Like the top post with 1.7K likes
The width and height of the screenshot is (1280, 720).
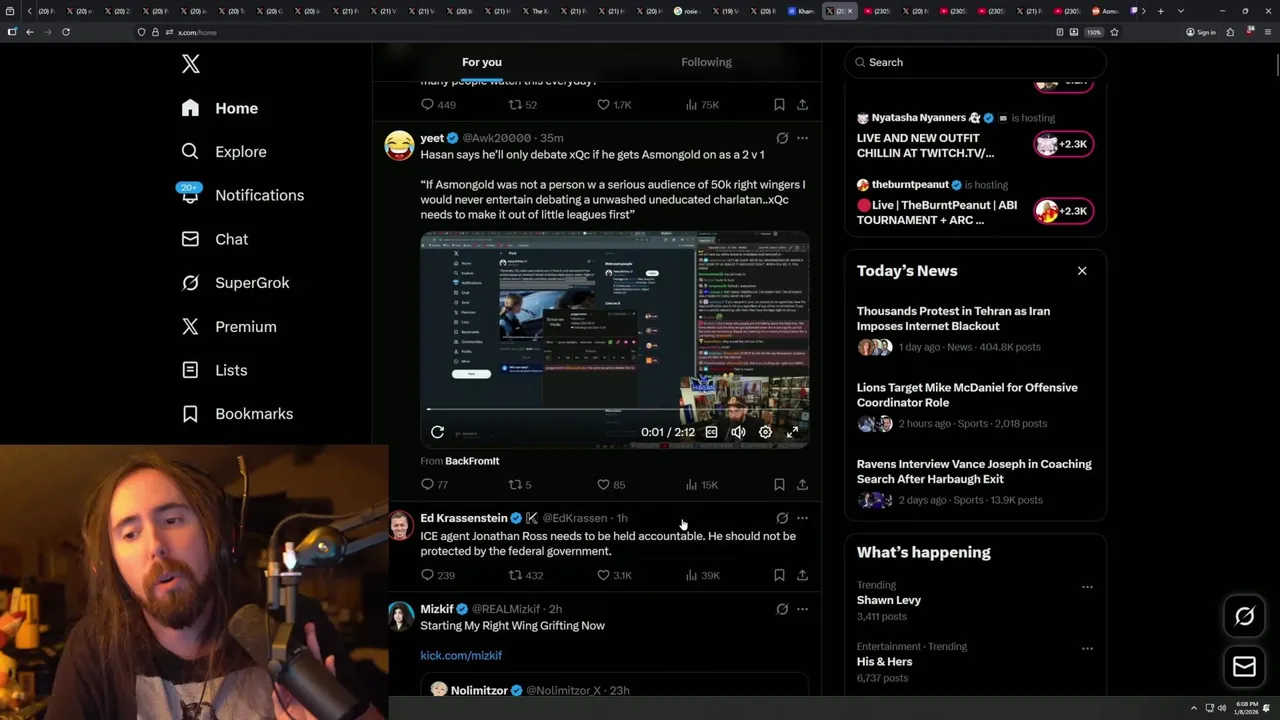click(614, 105)
